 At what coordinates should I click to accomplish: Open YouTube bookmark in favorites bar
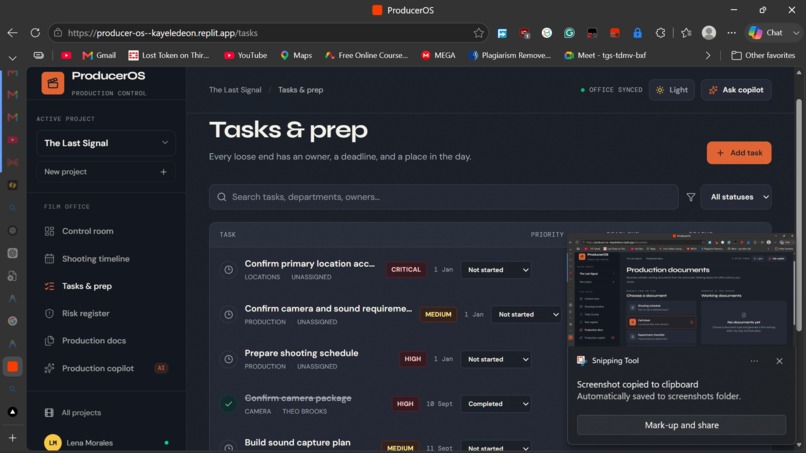point(245,55)
